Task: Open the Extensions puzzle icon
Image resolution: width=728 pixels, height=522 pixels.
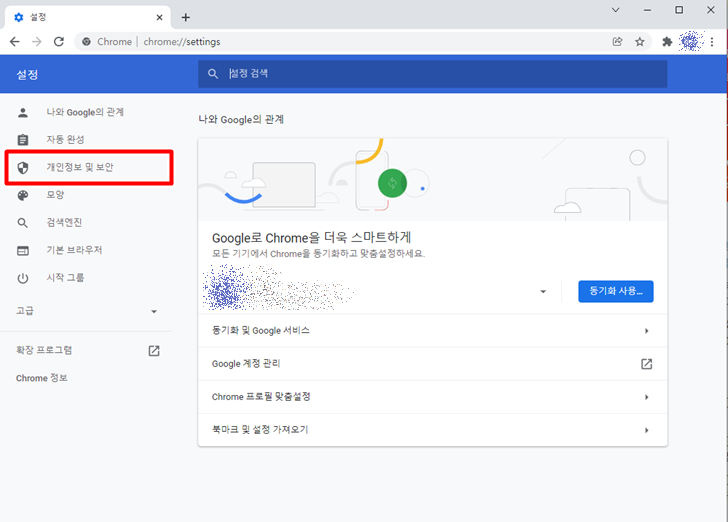Action: (x=667, y=42)
